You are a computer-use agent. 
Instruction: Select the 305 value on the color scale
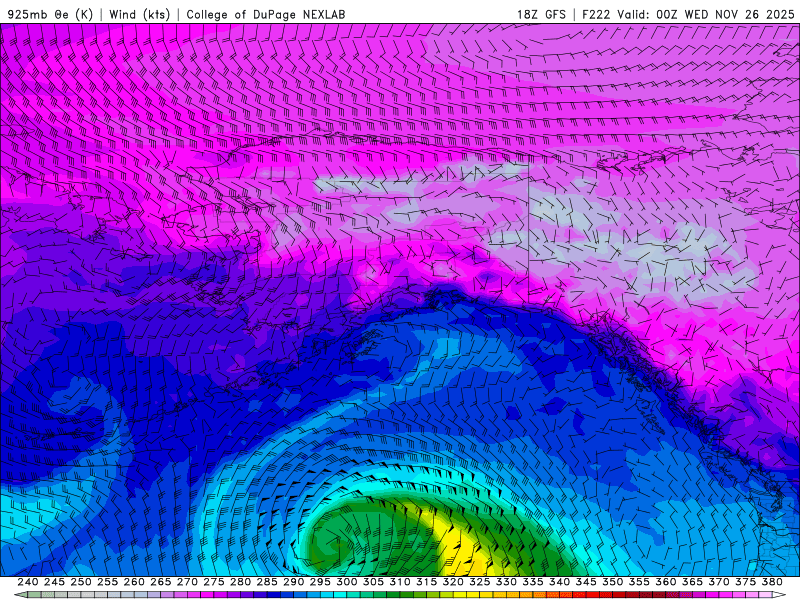coord(373,582)
